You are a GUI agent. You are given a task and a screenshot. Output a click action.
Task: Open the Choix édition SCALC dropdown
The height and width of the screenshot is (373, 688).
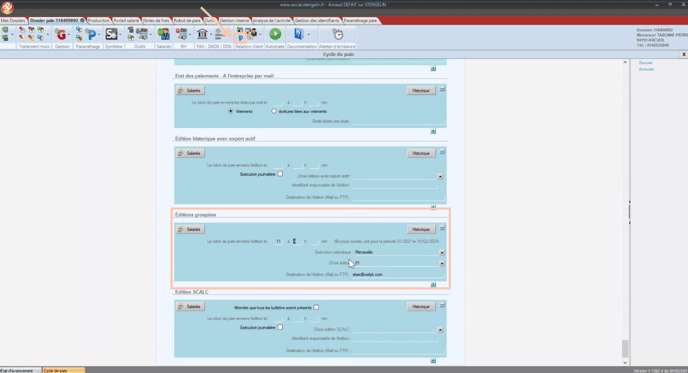pyautogui.click(x=440, y=330)
